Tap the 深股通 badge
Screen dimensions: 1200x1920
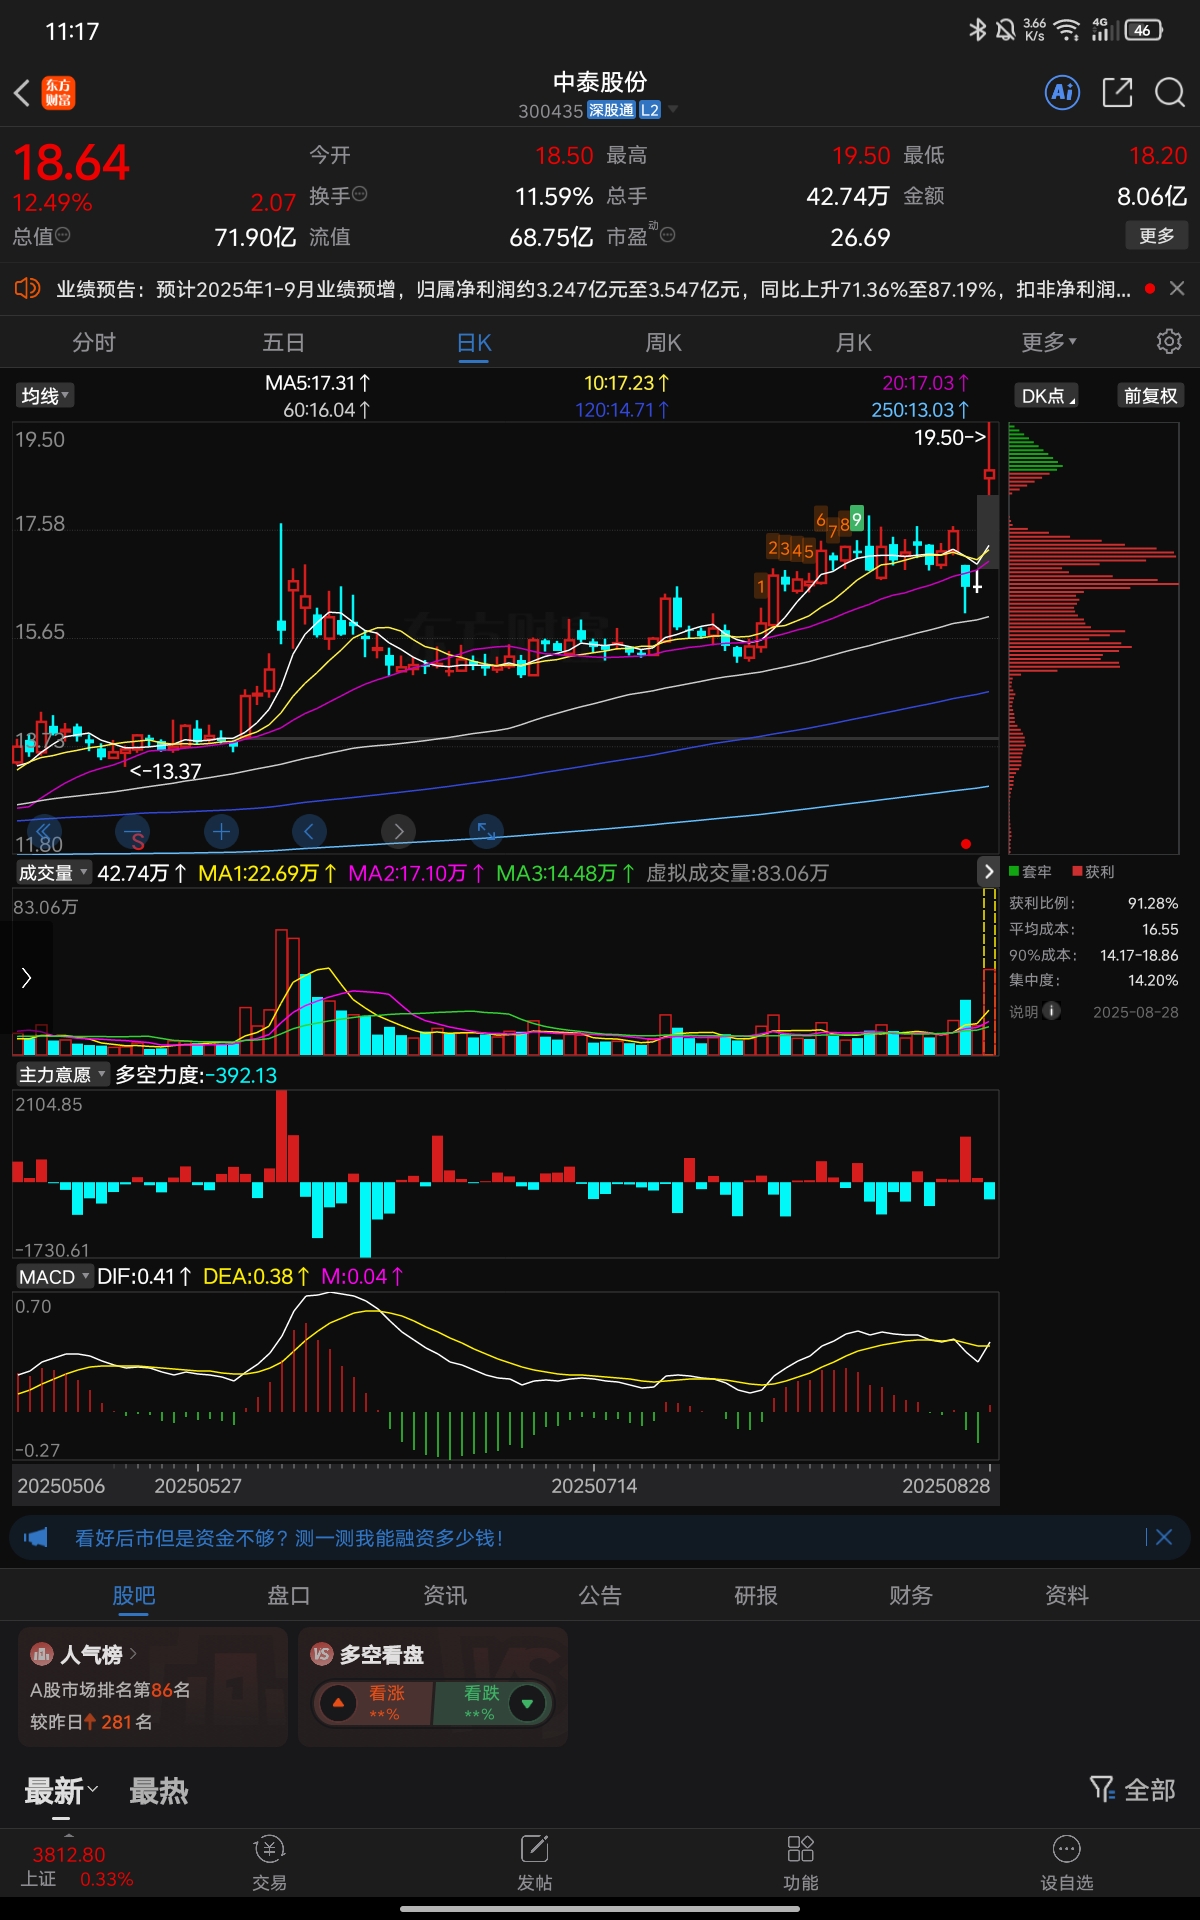point(611,110)
